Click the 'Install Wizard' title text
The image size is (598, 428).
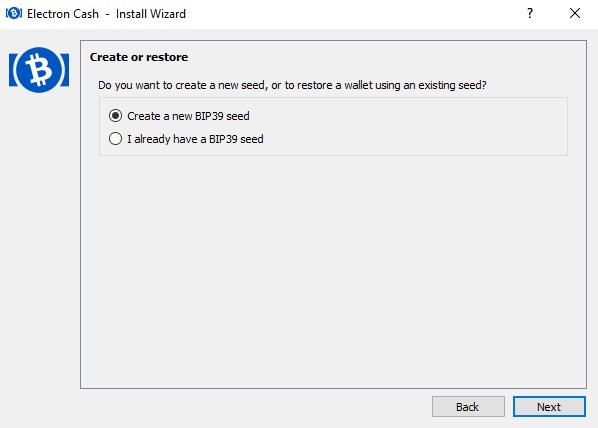tap(151, 14)
